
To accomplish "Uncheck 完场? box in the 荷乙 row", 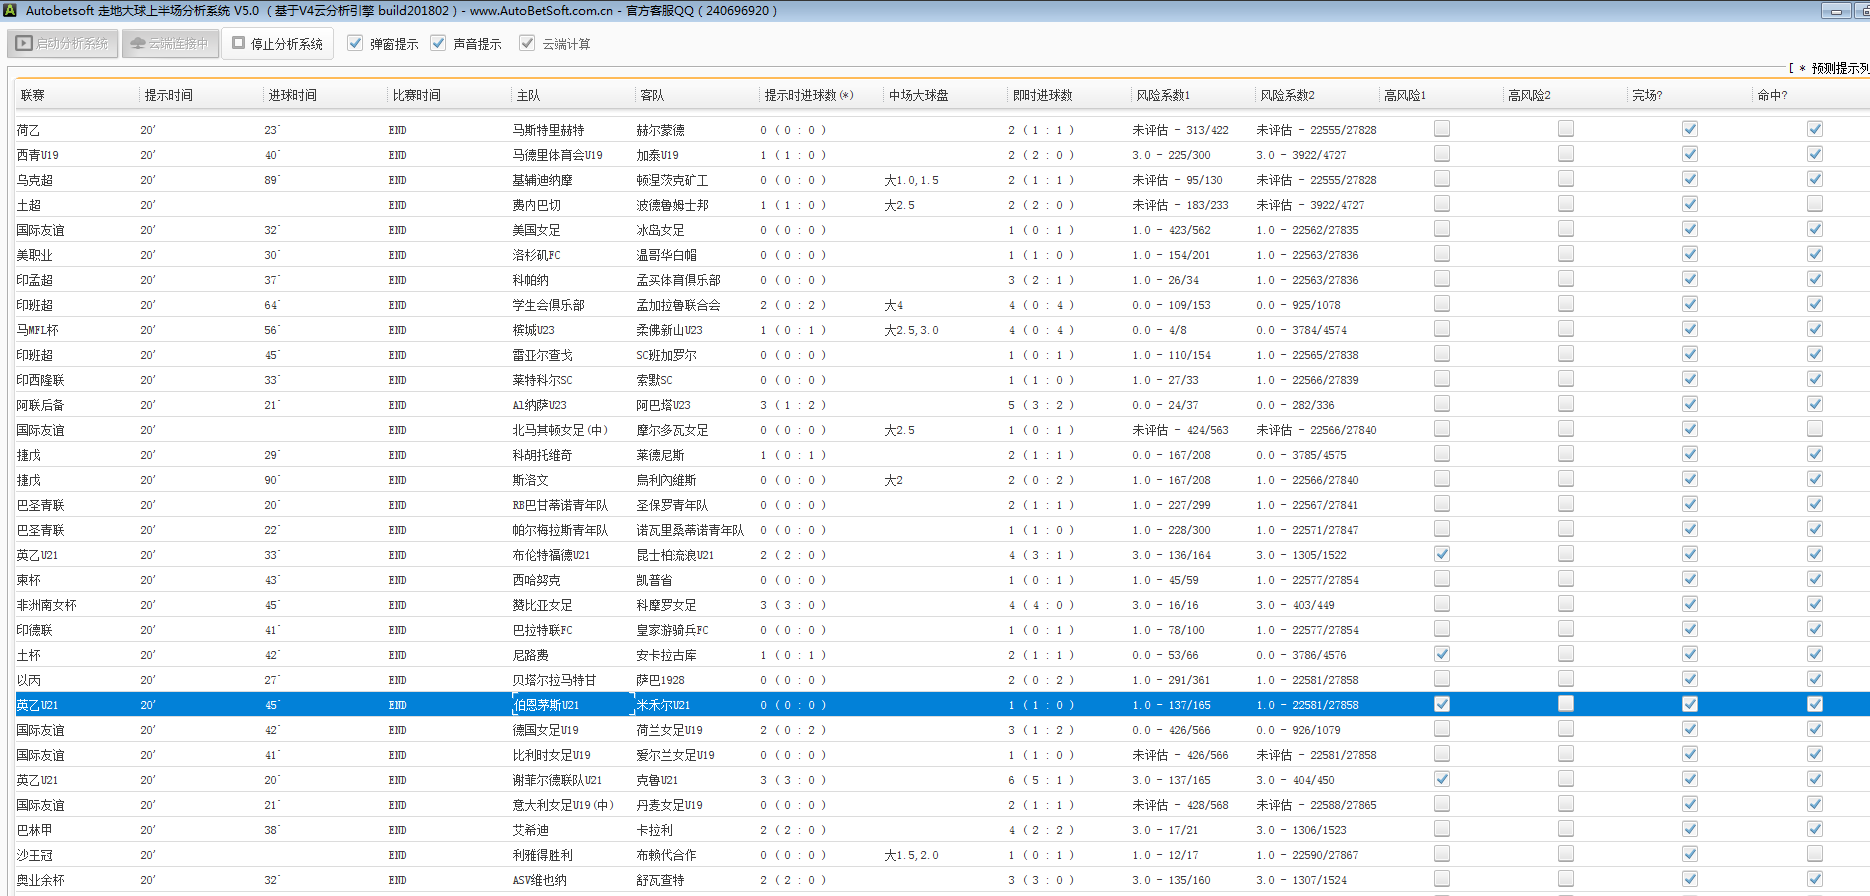I will click(x=1689, y=129).
